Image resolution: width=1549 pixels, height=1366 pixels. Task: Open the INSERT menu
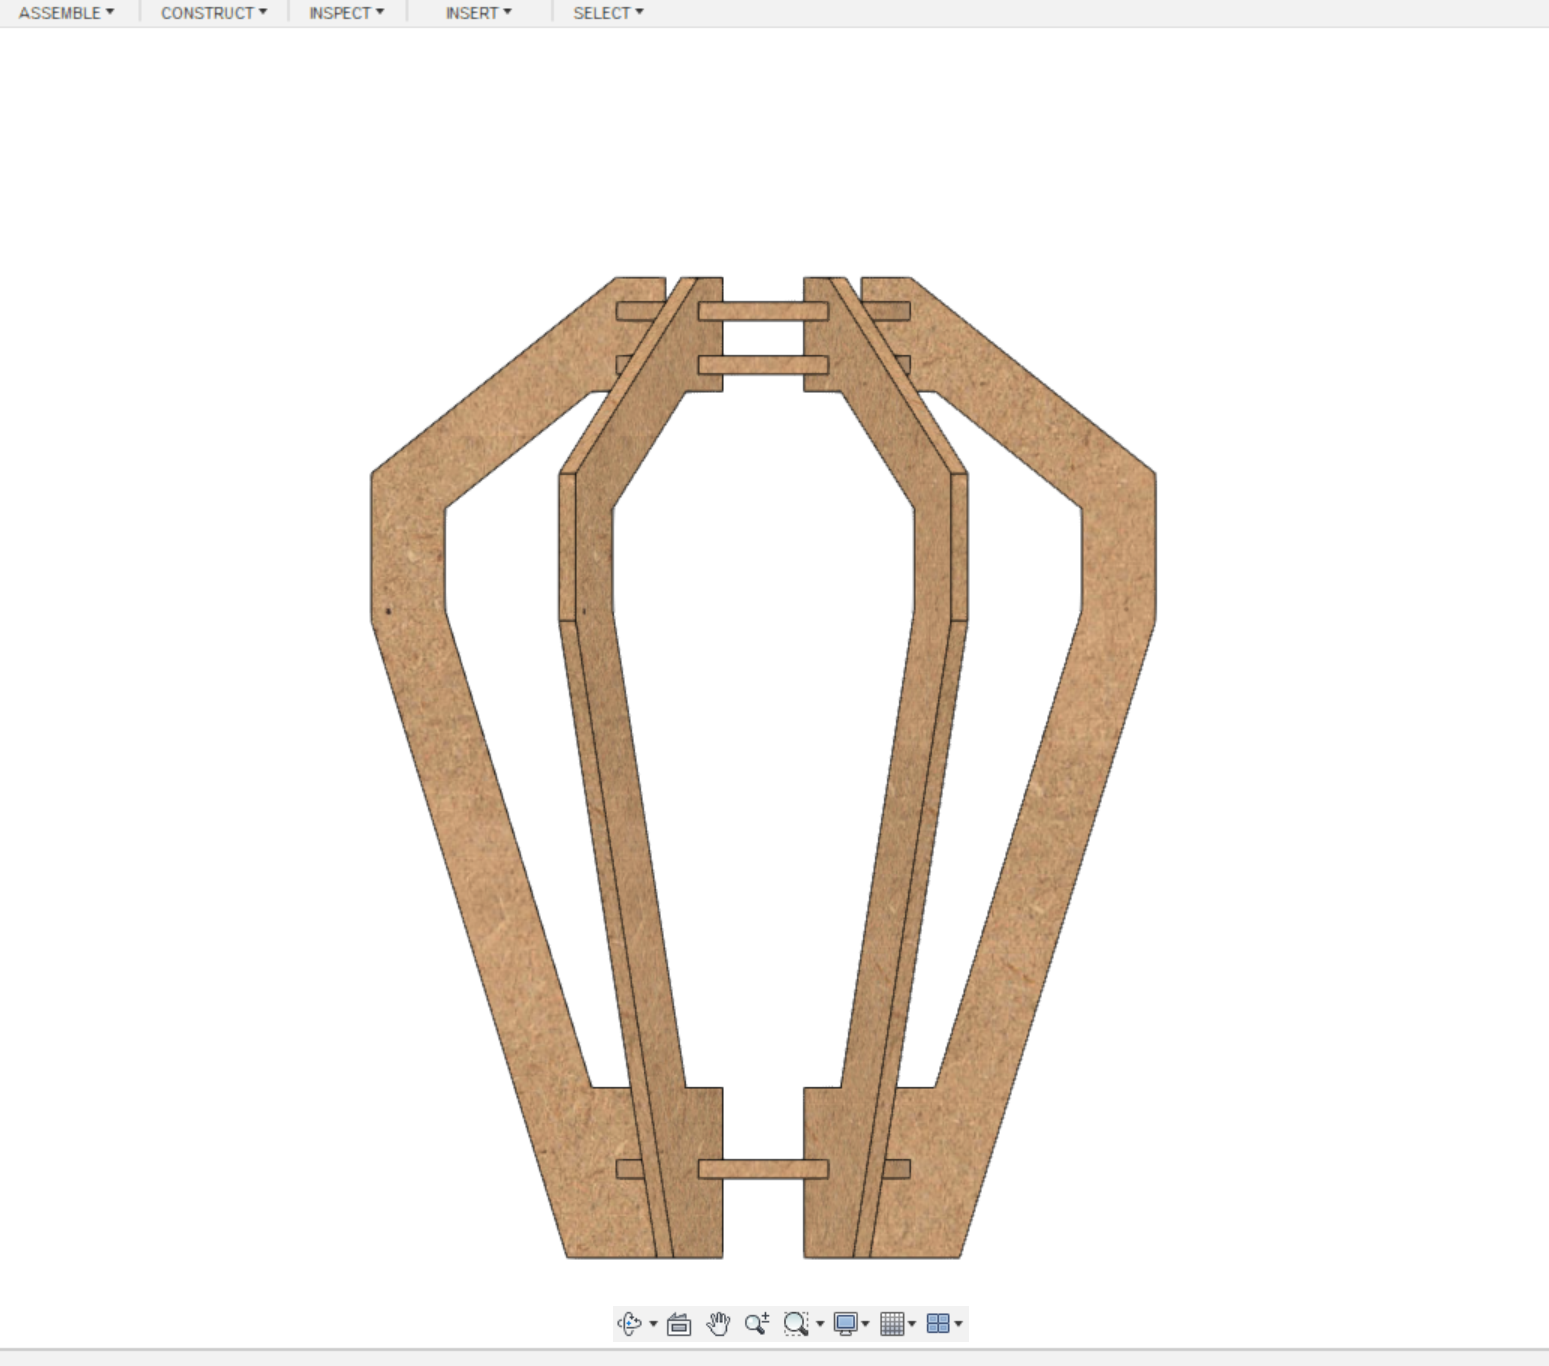tap(477, 13)
